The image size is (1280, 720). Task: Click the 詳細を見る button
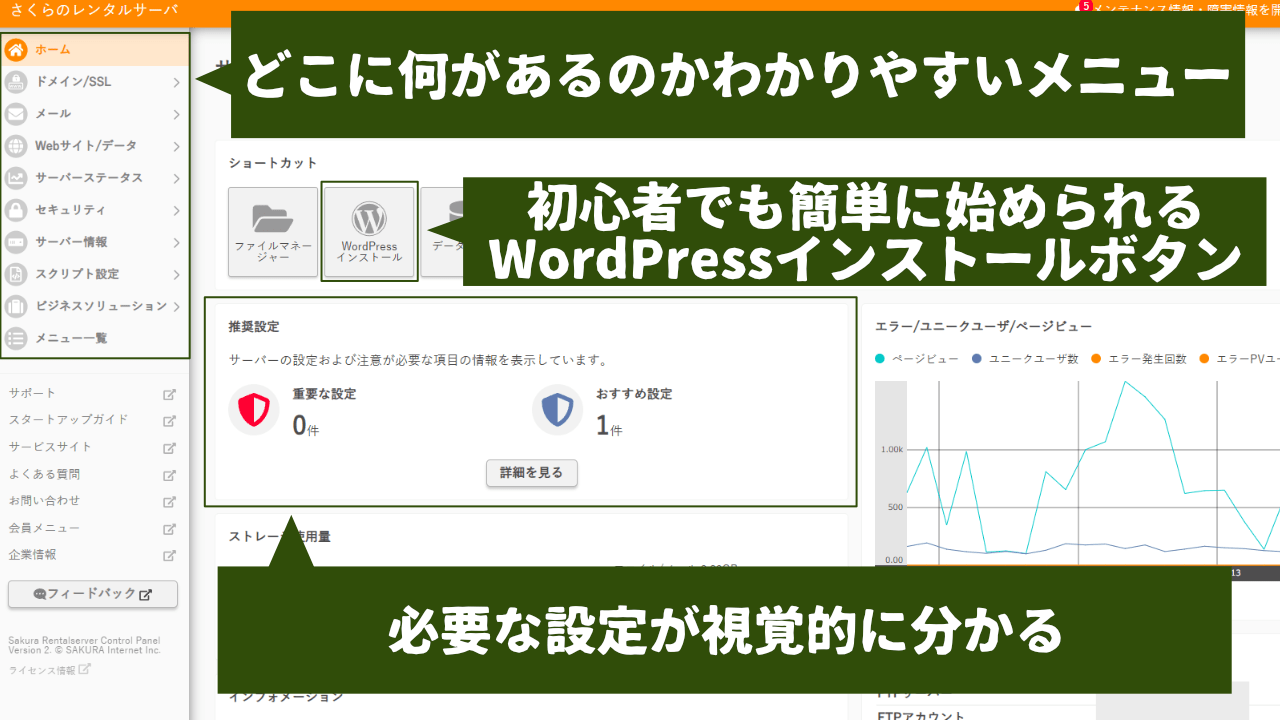(x=532, y=473)
